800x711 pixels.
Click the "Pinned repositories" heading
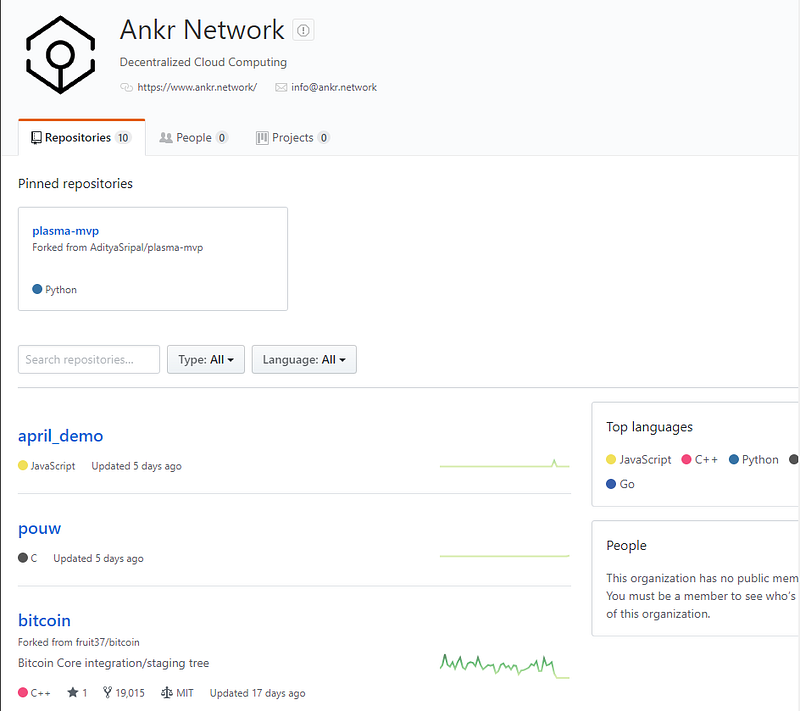tap(75, 184)
